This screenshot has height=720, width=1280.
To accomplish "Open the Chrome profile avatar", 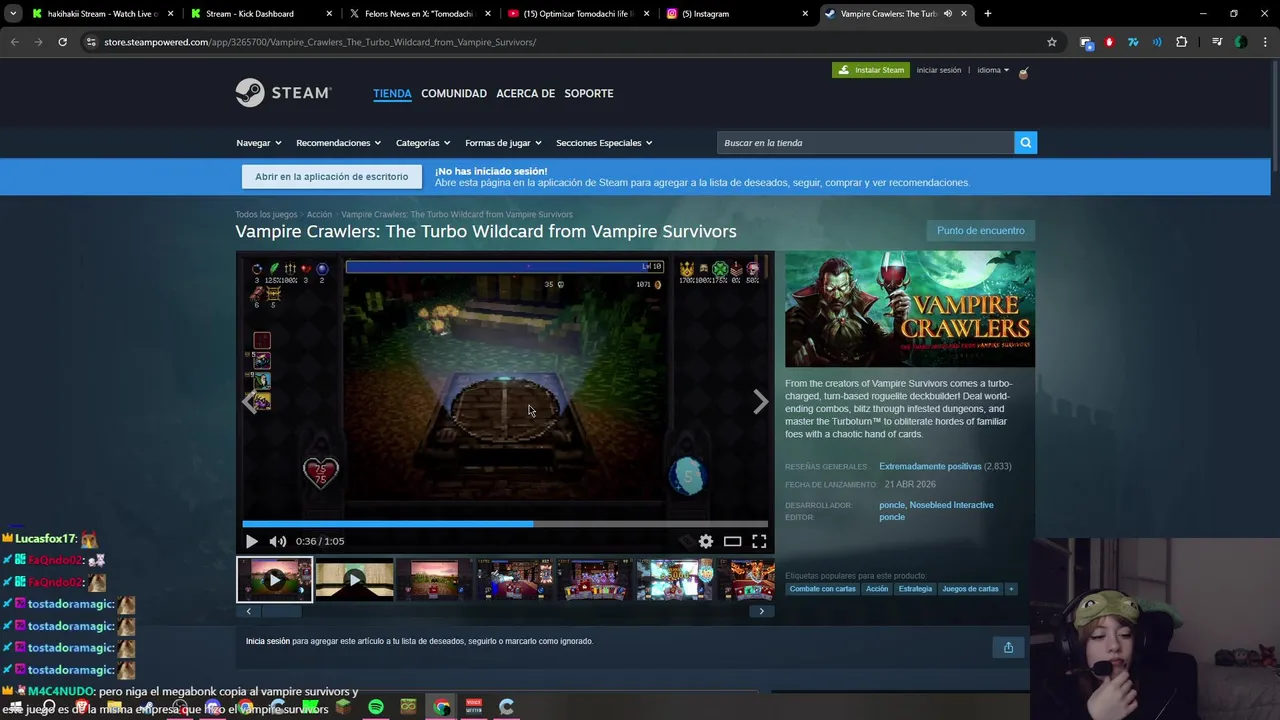I will (1241, 42).
